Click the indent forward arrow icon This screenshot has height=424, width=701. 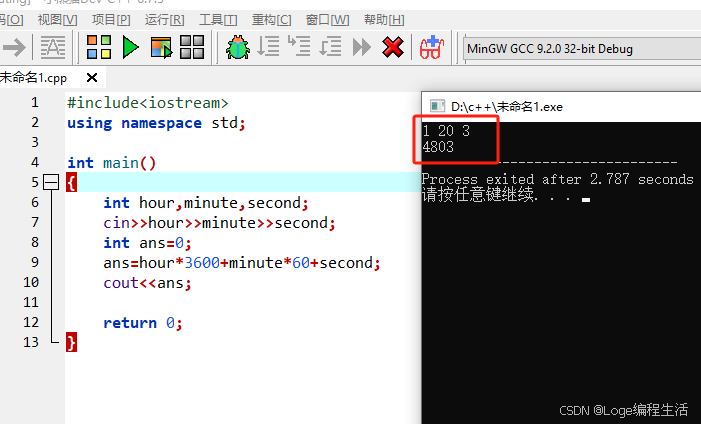pyautogui.click(x=14, y=47)
